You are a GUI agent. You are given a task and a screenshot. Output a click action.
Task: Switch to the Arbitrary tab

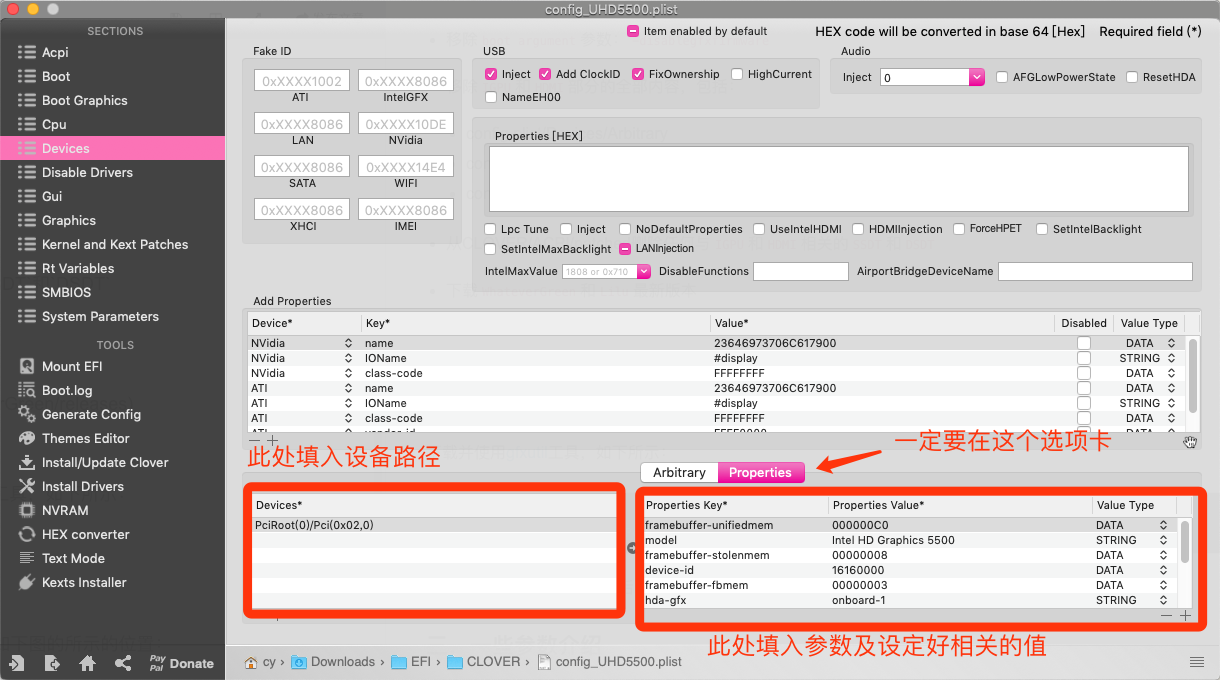coord(679,472)
